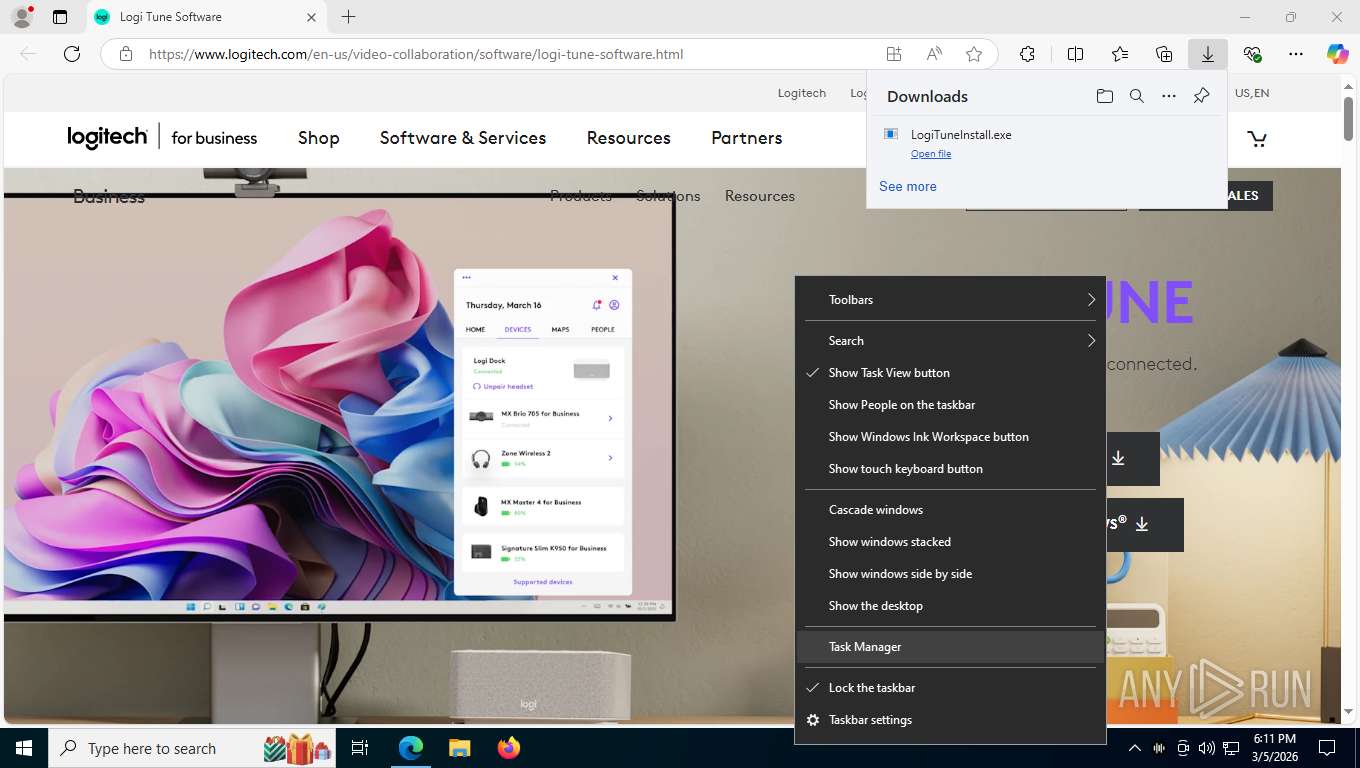Launch Firefox from the taskbar
1360x768 pixels.
(508, 748)
